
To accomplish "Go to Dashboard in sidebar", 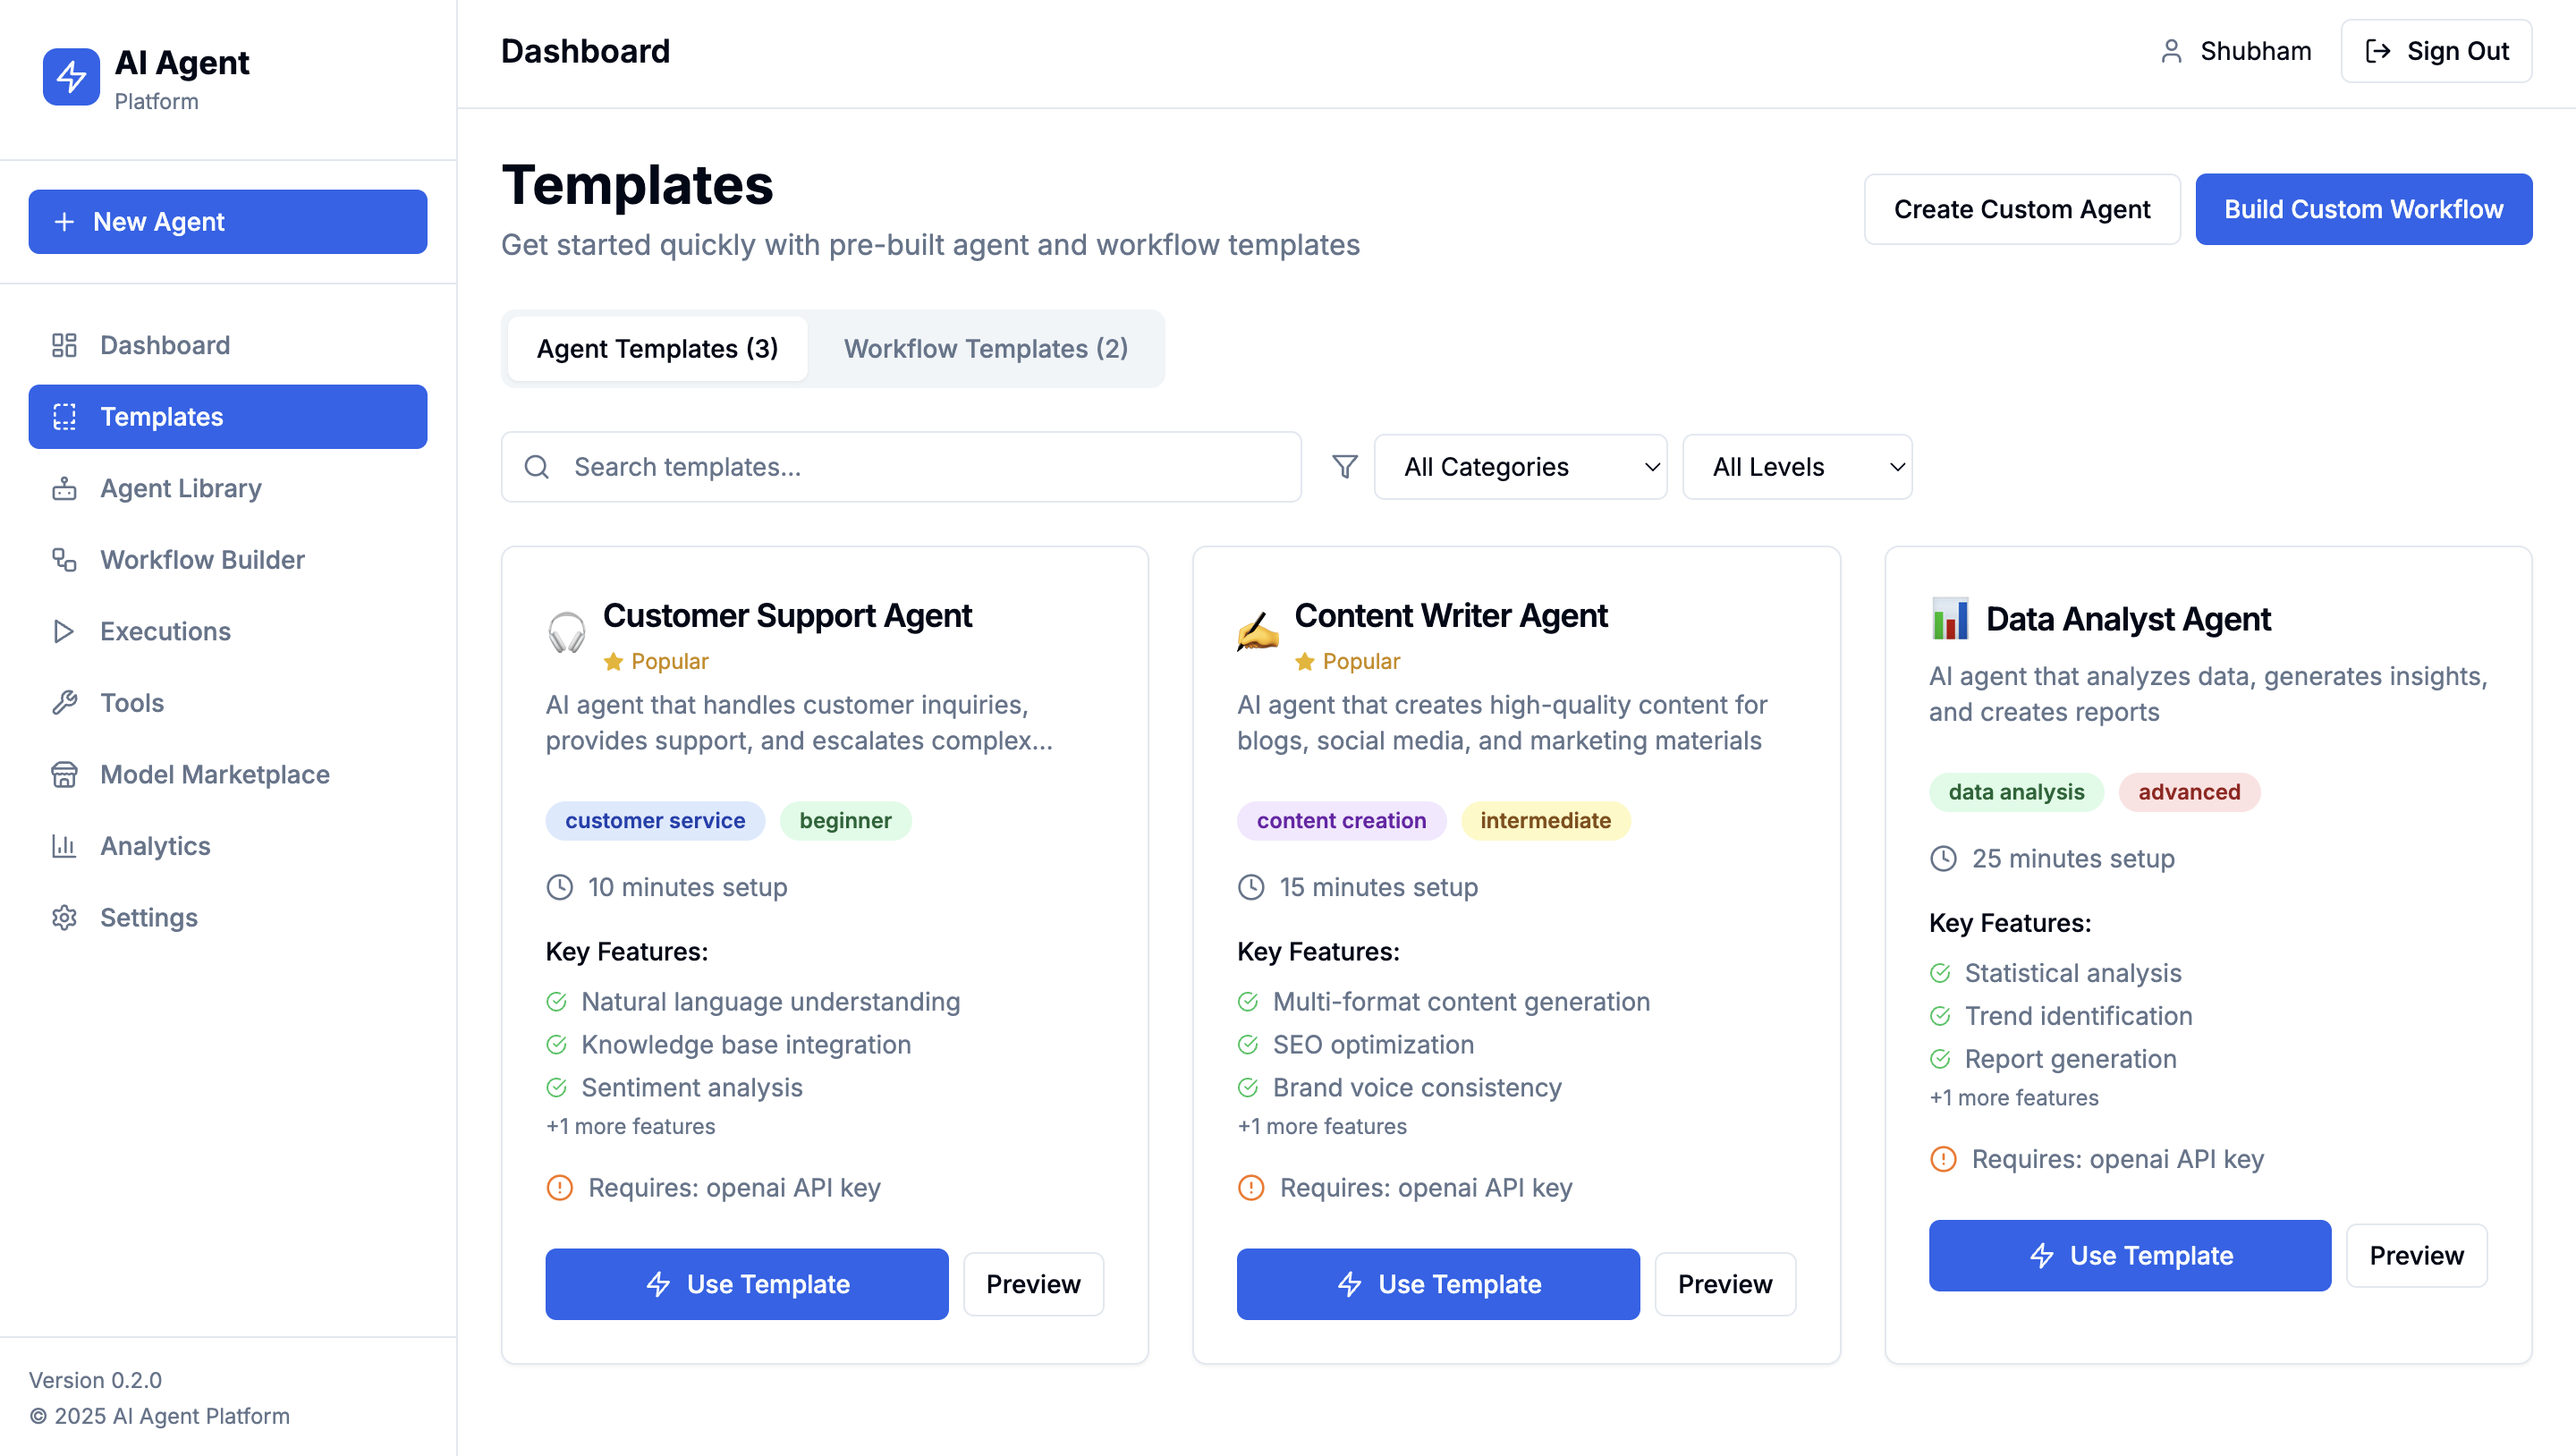I will (x=165, y=345).
